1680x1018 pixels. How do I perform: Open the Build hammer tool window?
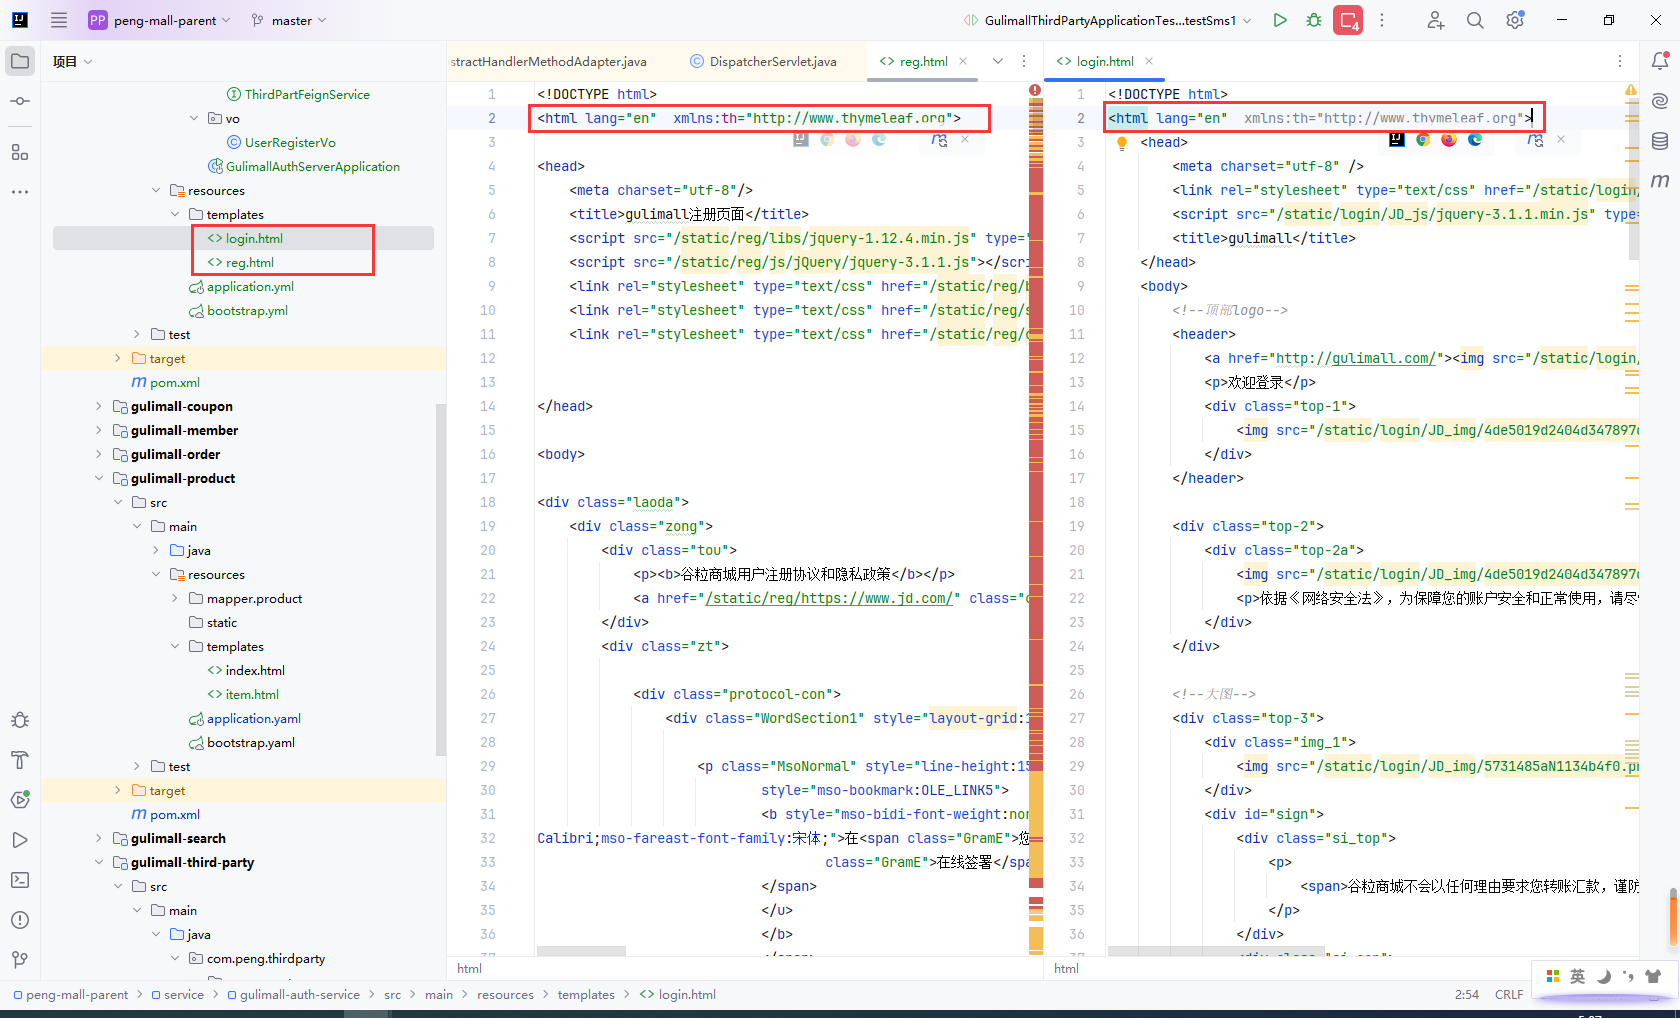(20, 760)
